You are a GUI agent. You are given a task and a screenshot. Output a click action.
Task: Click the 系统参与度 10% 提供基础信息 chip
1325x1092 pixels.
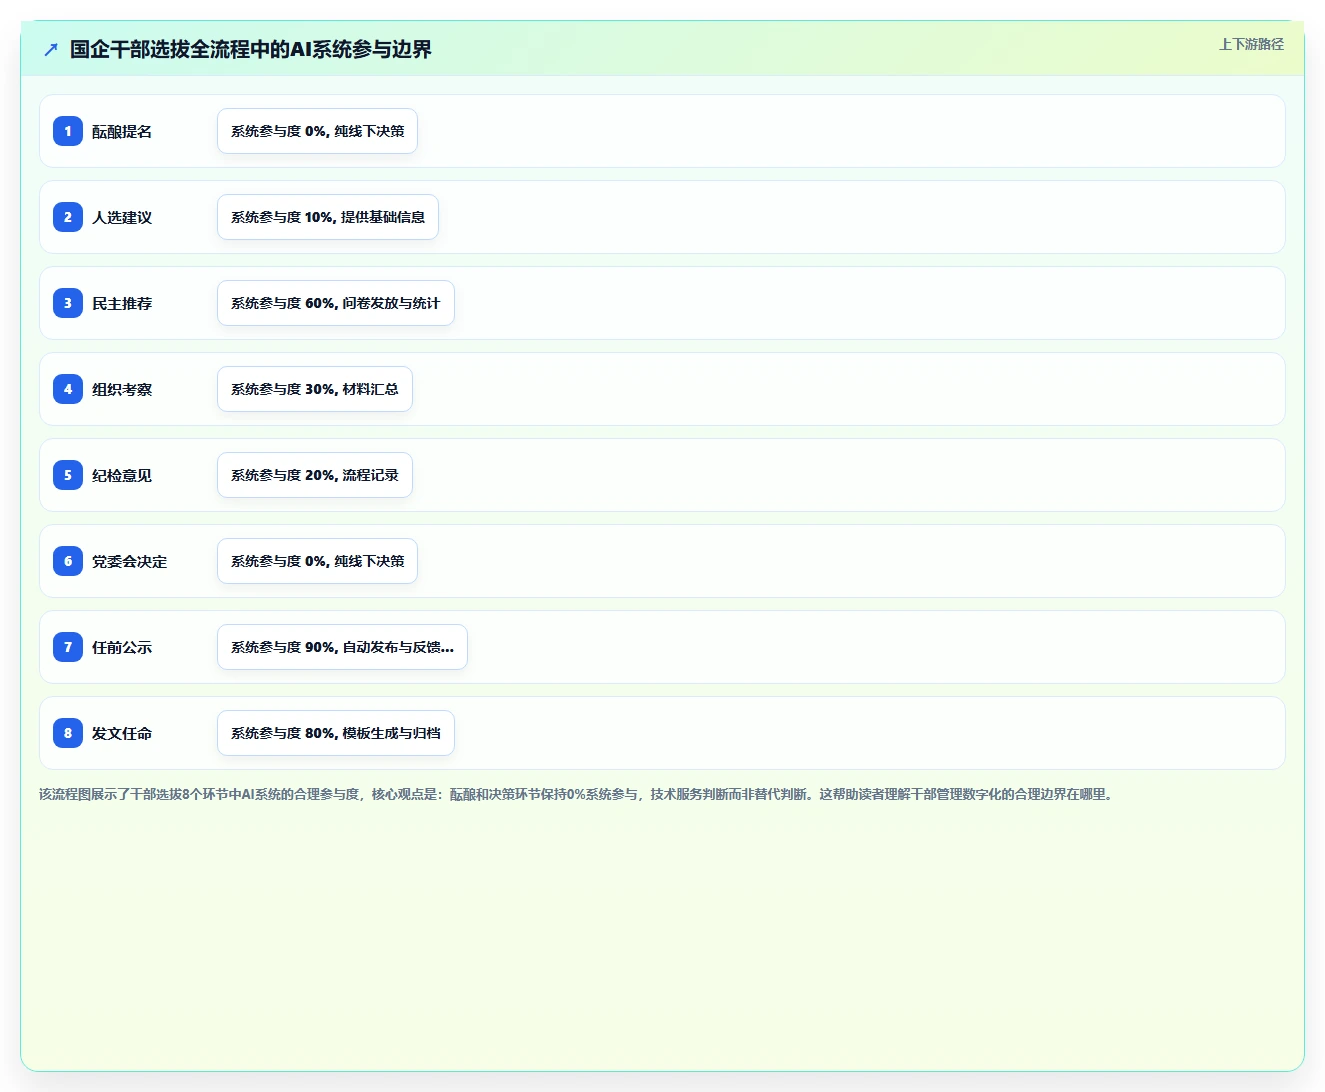[328, 217]
